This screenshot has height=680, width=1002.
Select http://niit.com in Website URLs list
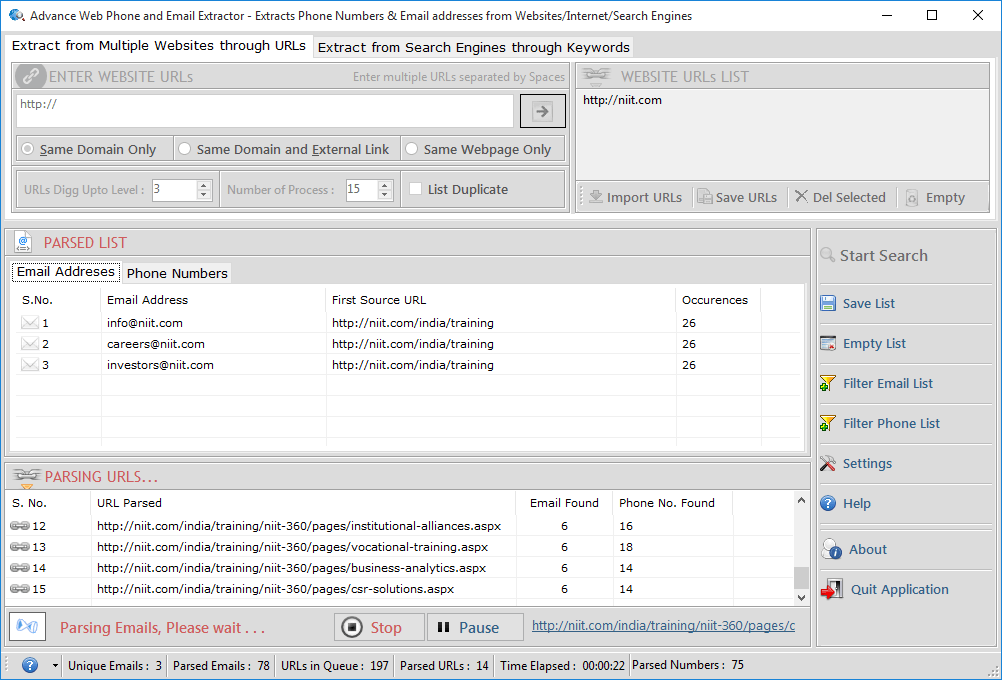tap(622, 100)
